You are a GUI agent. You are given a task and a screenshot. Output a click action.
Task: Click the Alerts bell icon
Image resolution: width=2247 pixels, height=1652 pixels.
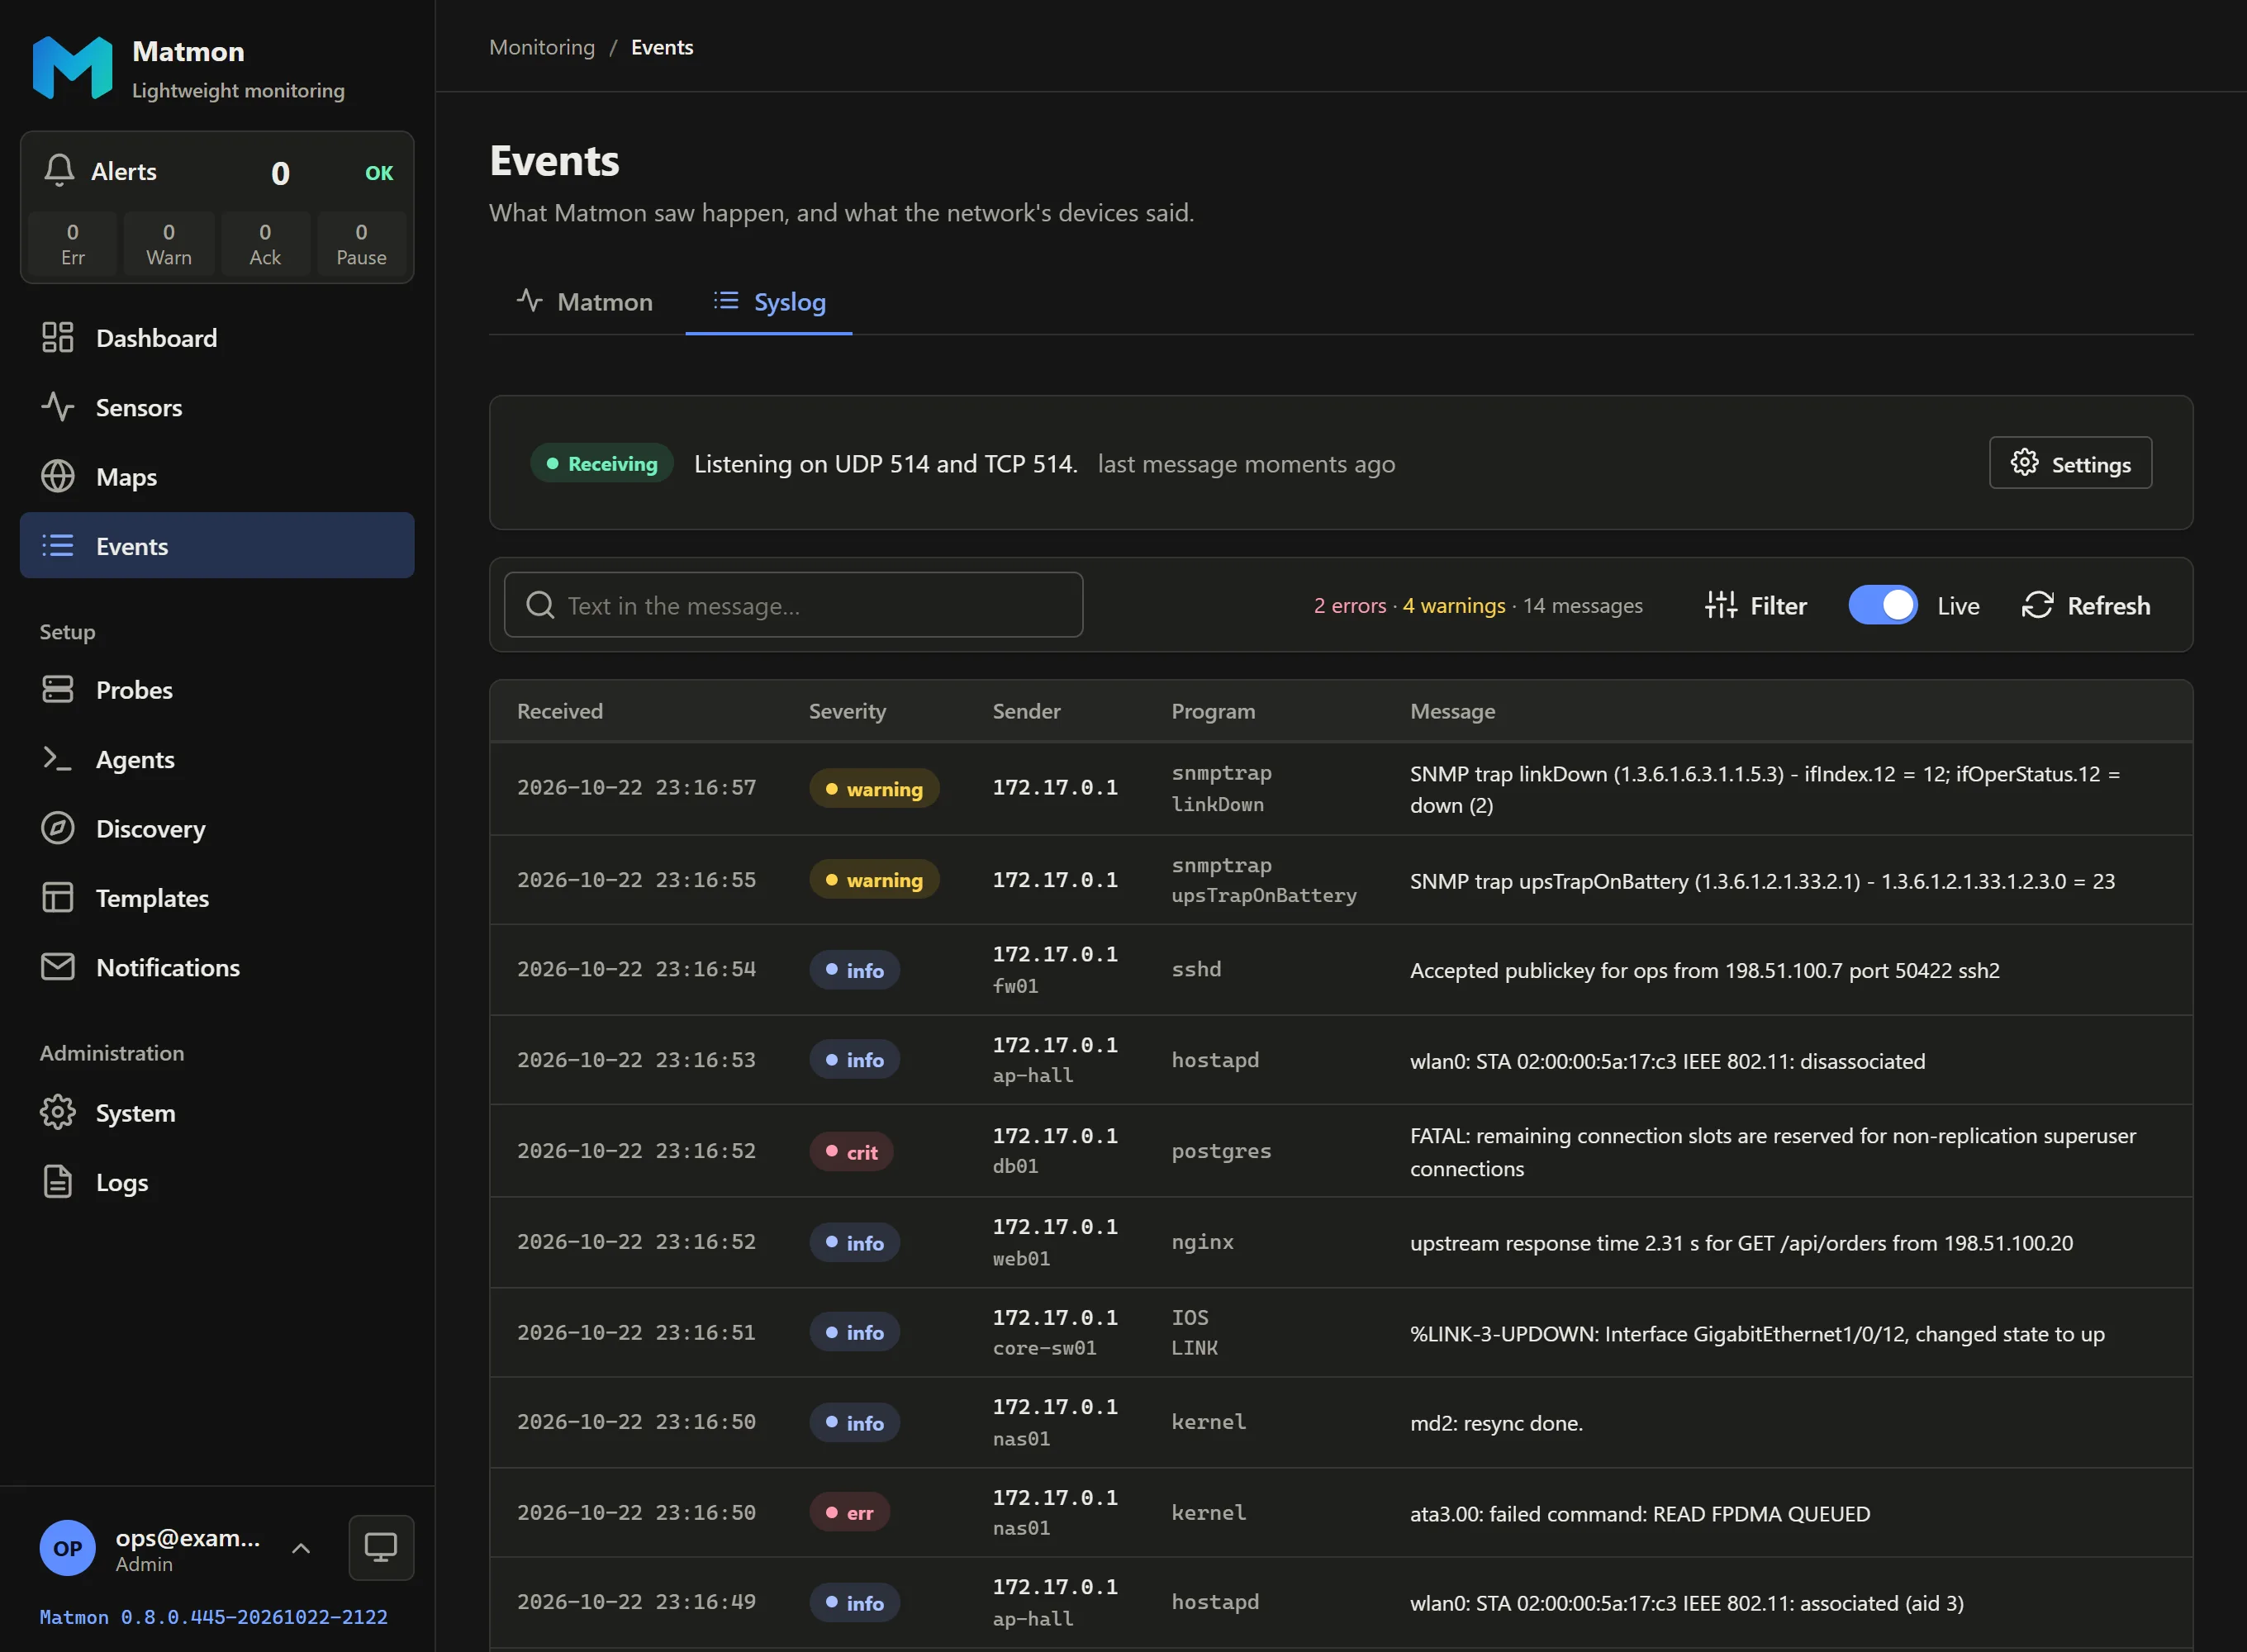(x=59, y=171)
